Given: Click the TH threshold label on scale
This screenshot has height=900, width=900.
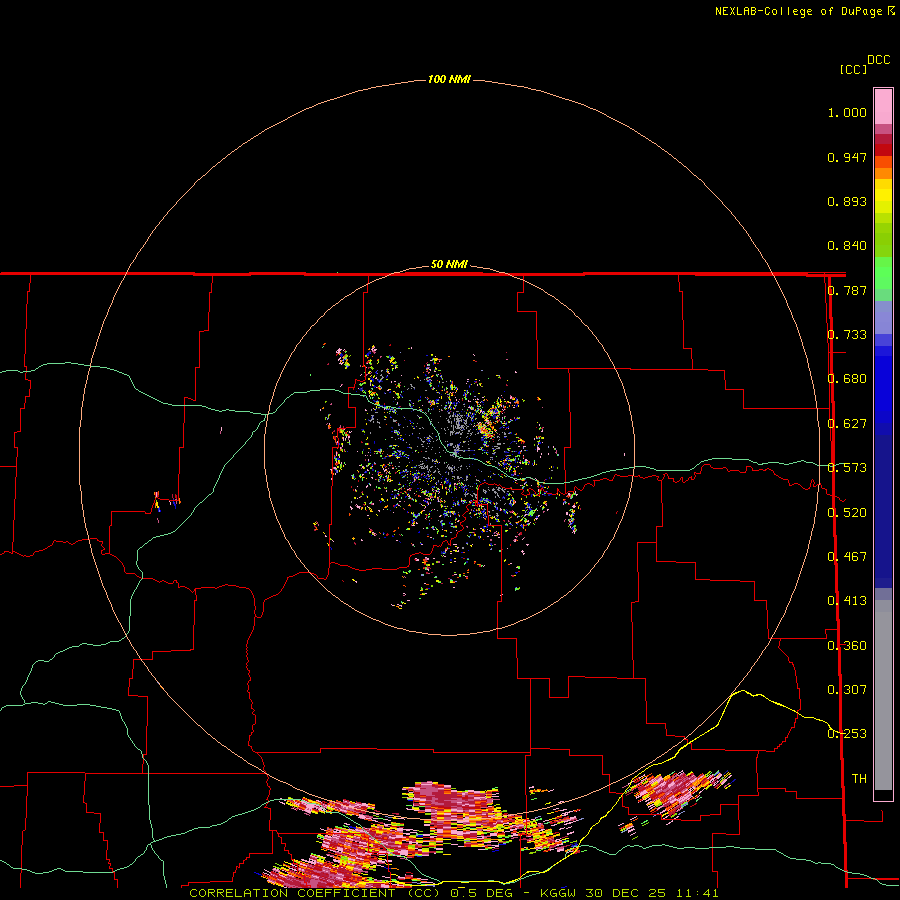Looking at the screenshot, I should point(859,779).
